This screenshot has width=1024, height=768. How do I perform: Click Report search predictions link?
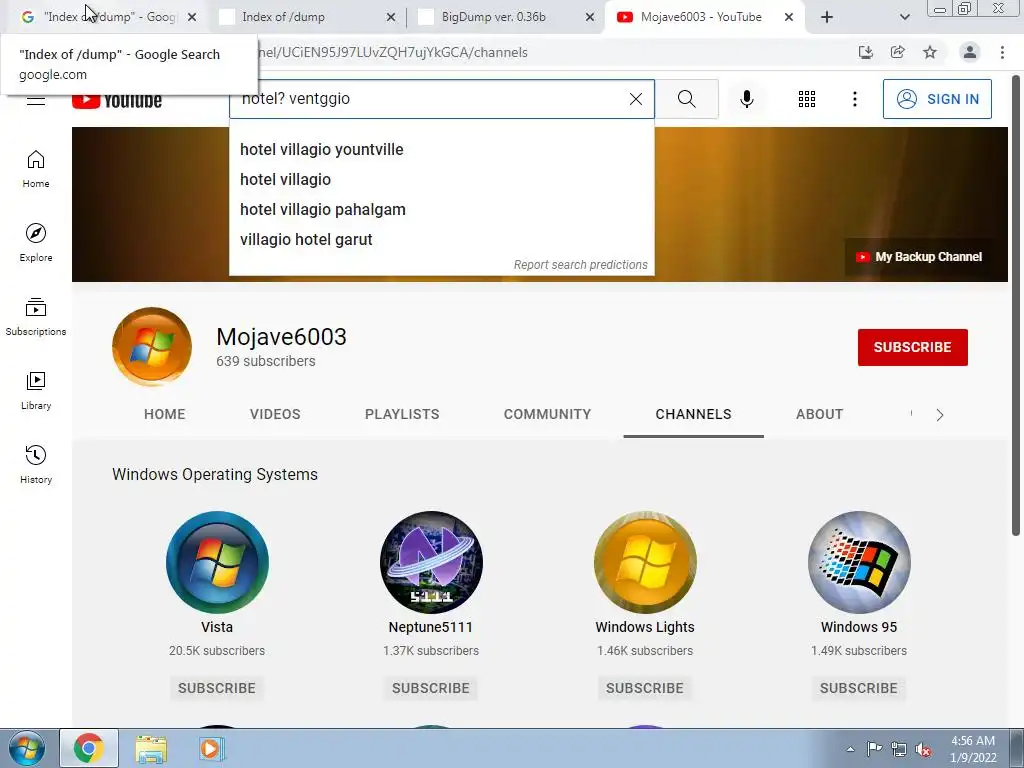(581, 264)
